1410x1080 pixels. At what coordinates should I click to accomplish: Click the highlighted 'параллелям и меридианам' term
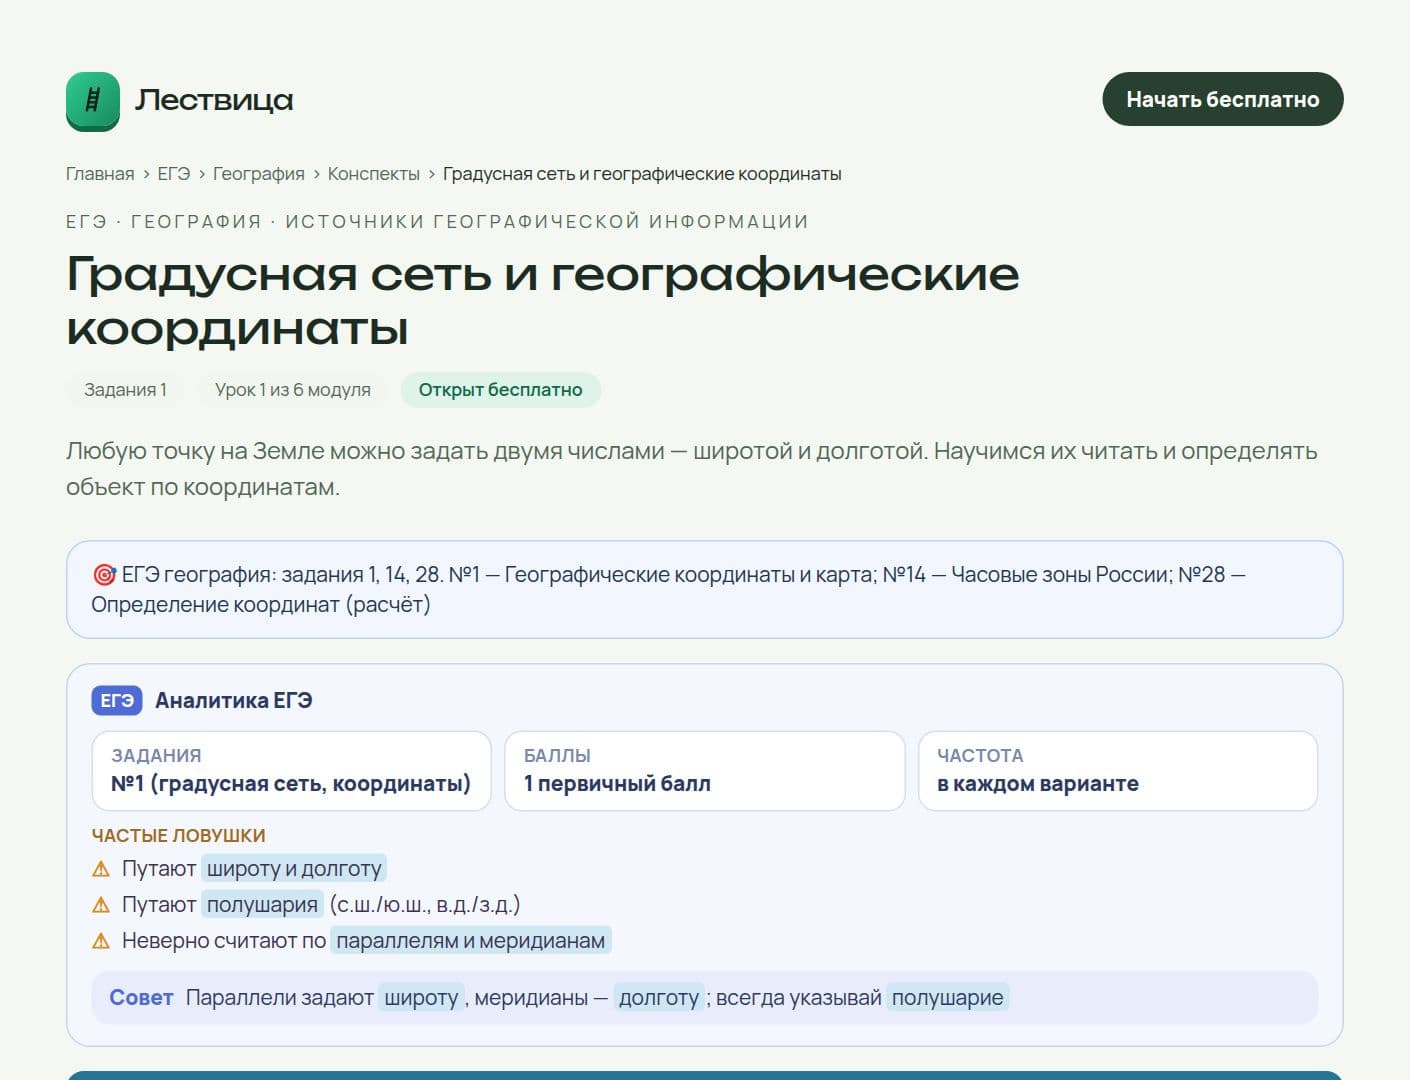click(471, 941)
